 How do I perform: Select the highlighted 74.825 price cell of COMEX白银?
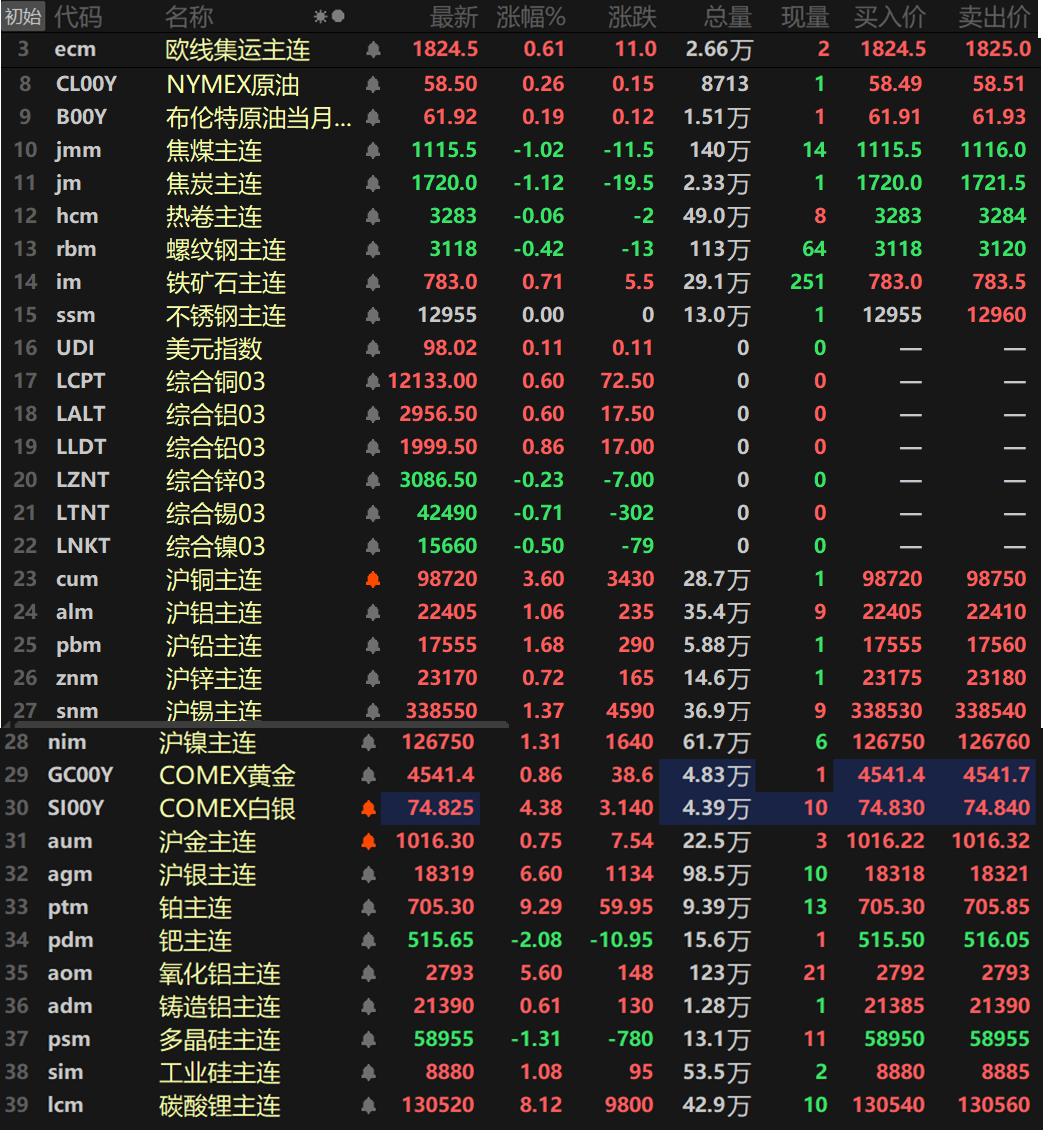tap(430, 808)
